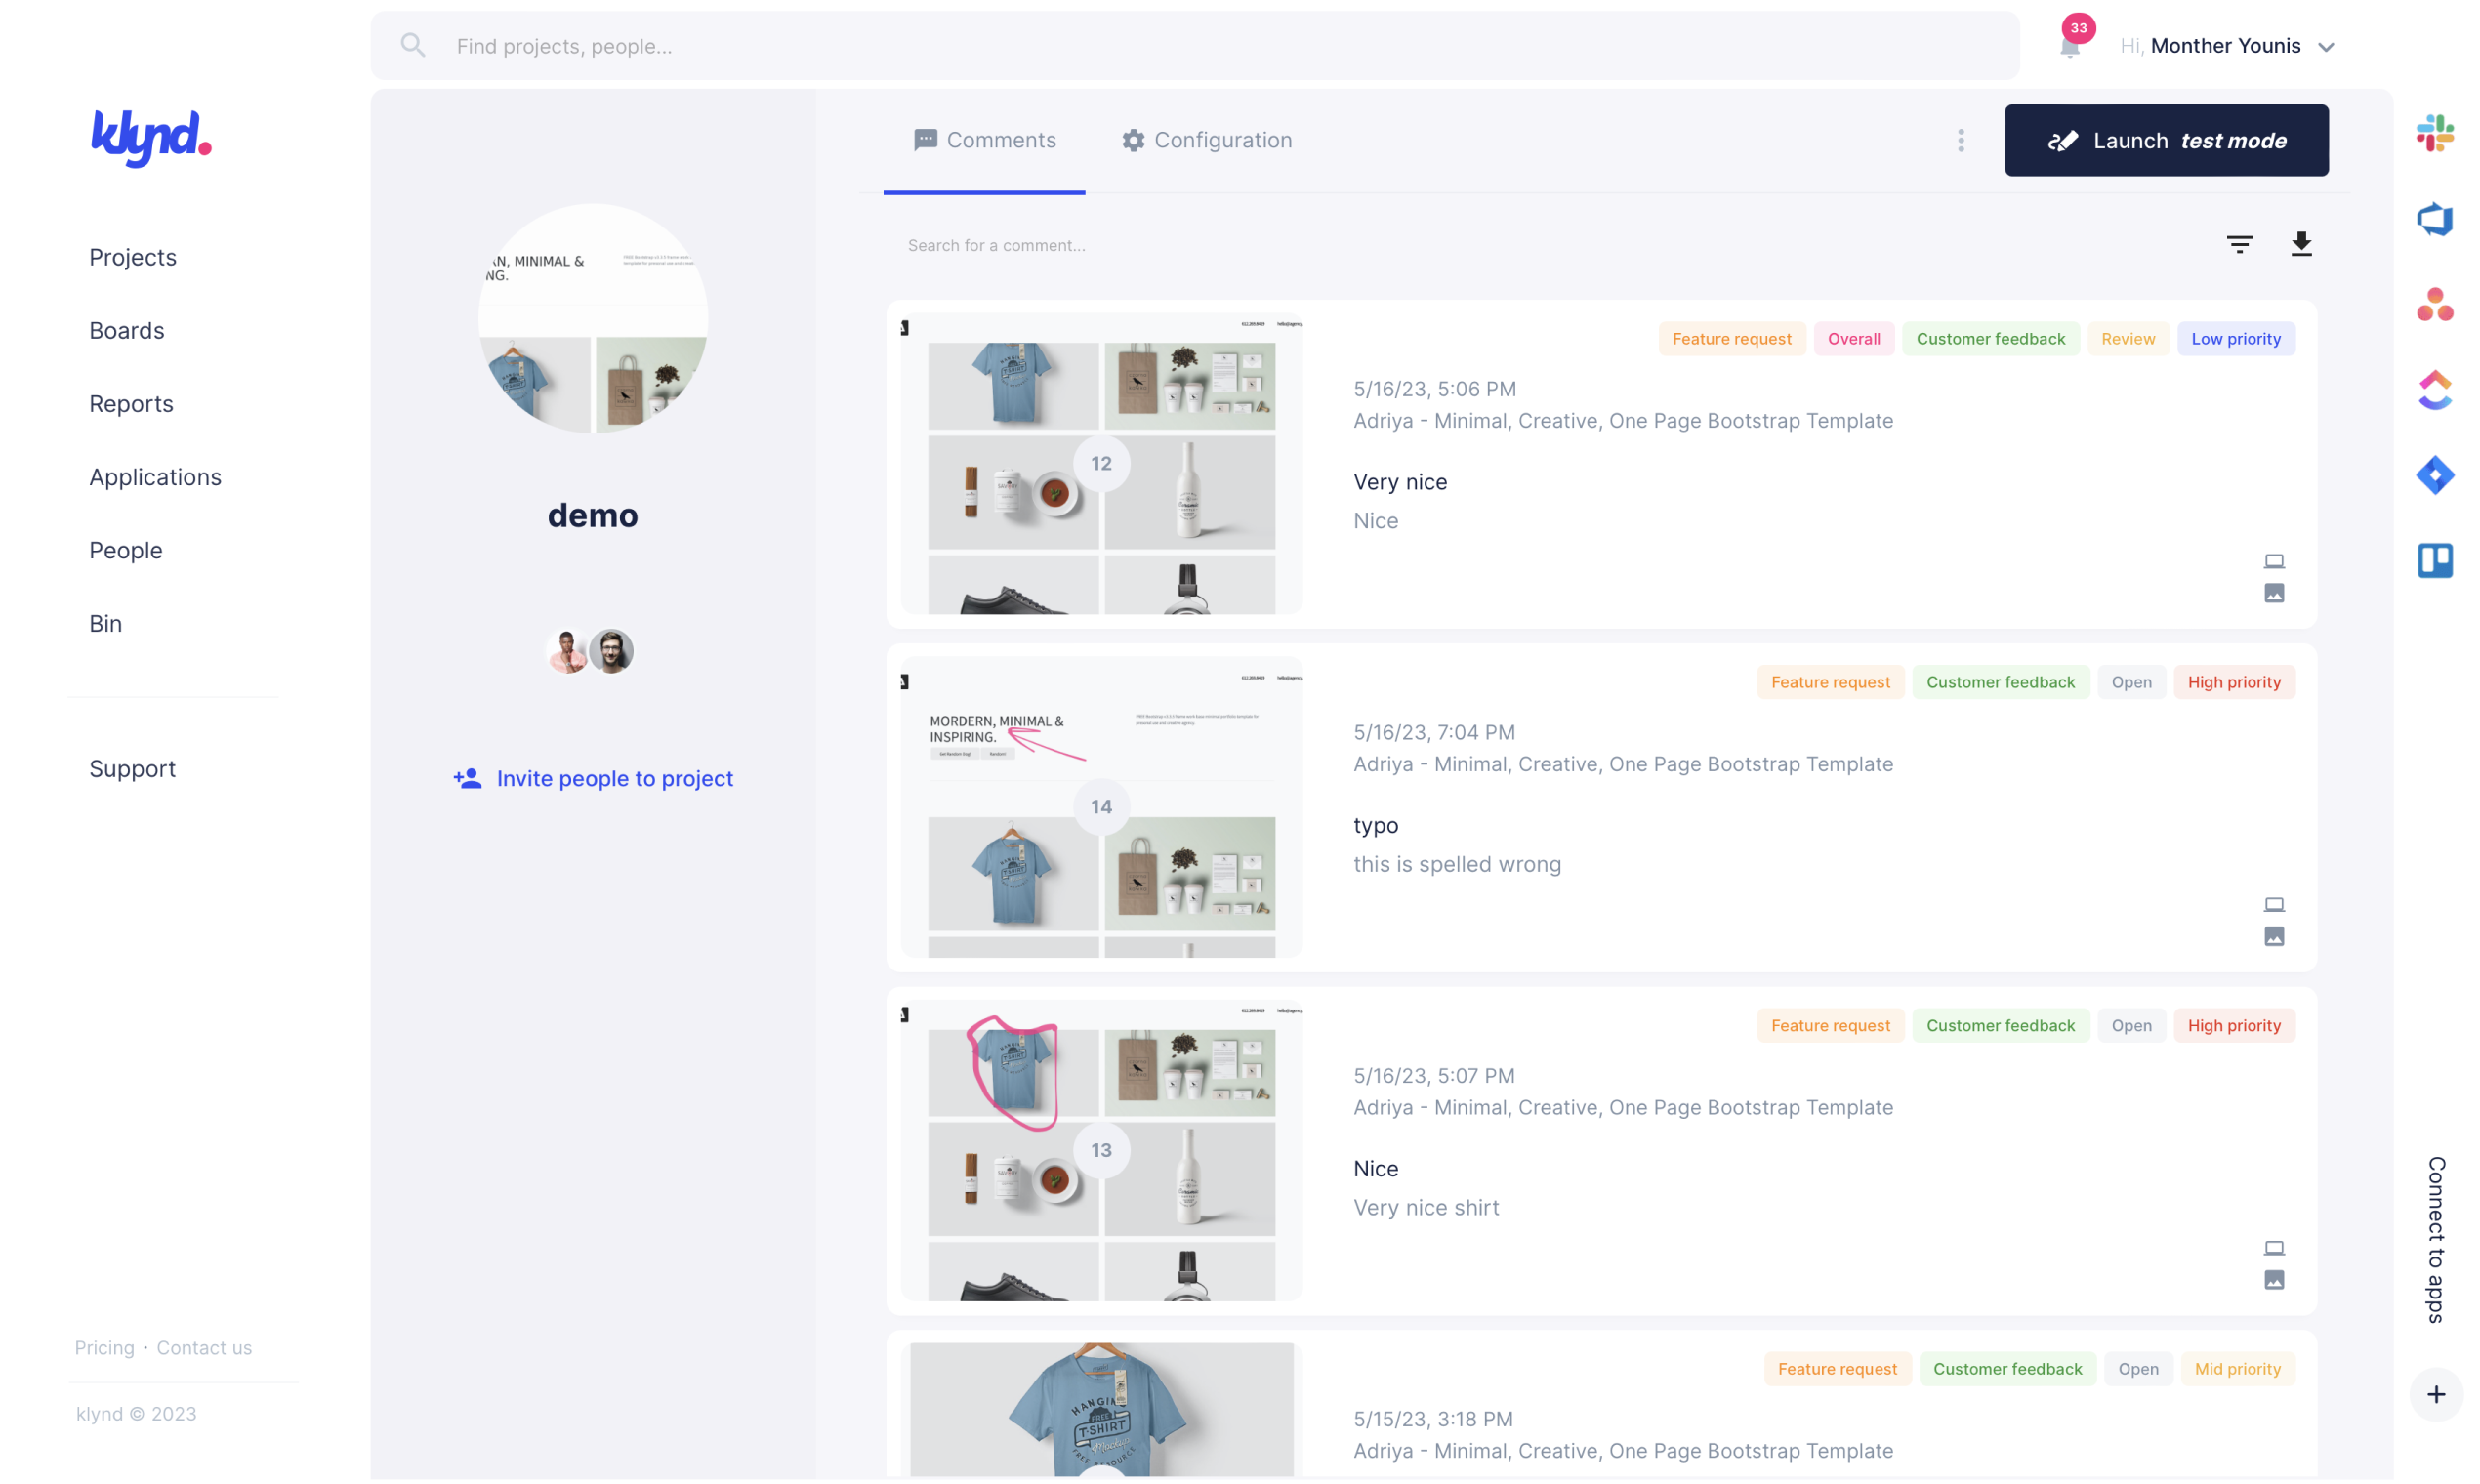The image size is (2480, 1484).
Task: Invite people to project
Action: click(592, 778)
